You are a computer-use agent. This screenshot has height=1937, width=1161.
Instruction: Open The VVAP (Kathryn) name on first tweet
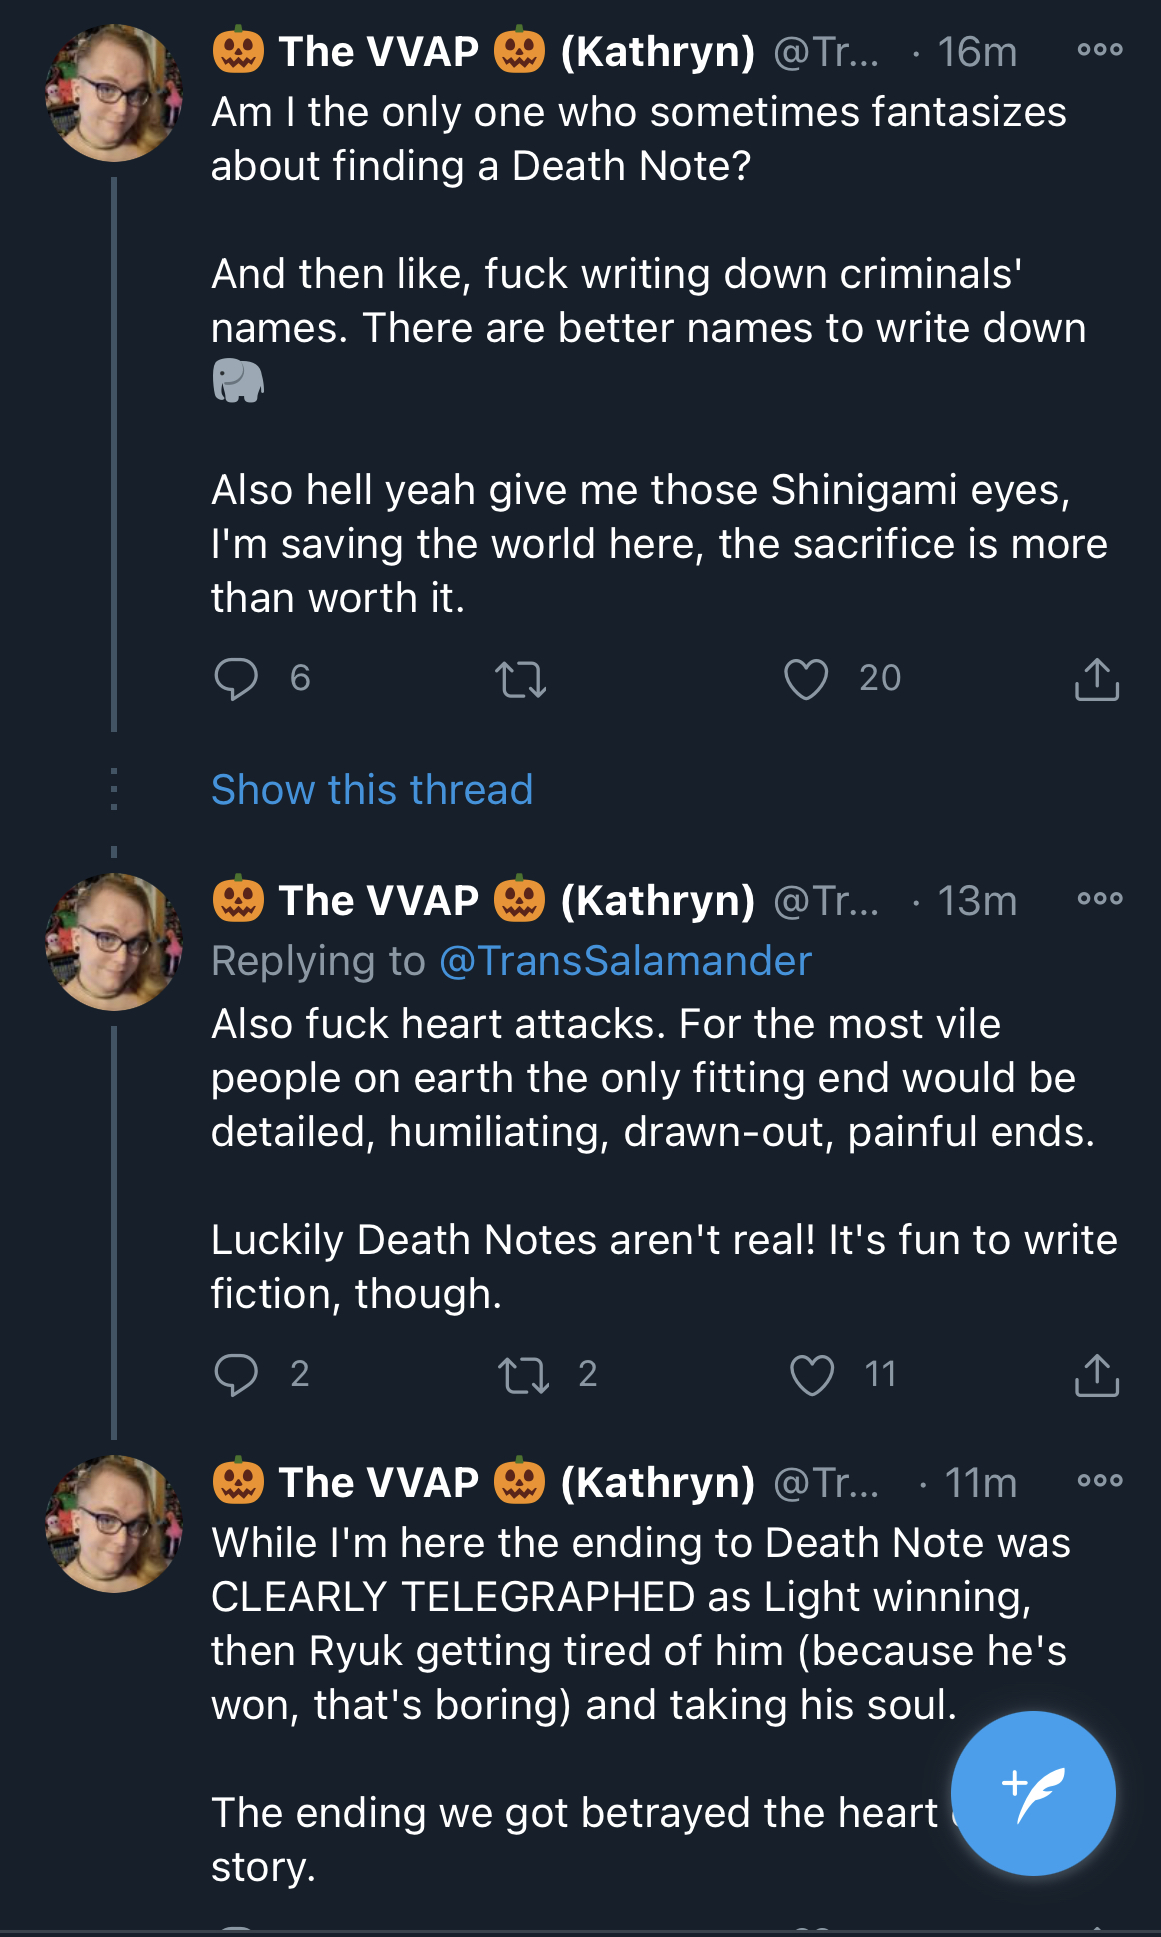coord(483,51)
